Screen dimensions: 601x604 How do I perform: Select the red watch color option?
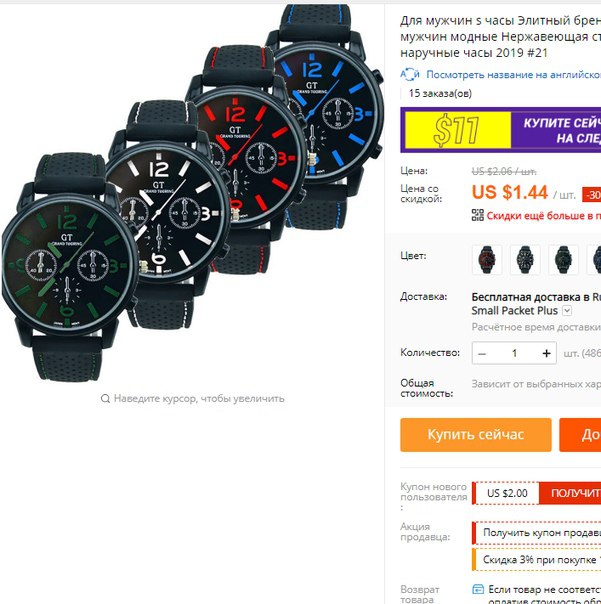coord(487,260)
